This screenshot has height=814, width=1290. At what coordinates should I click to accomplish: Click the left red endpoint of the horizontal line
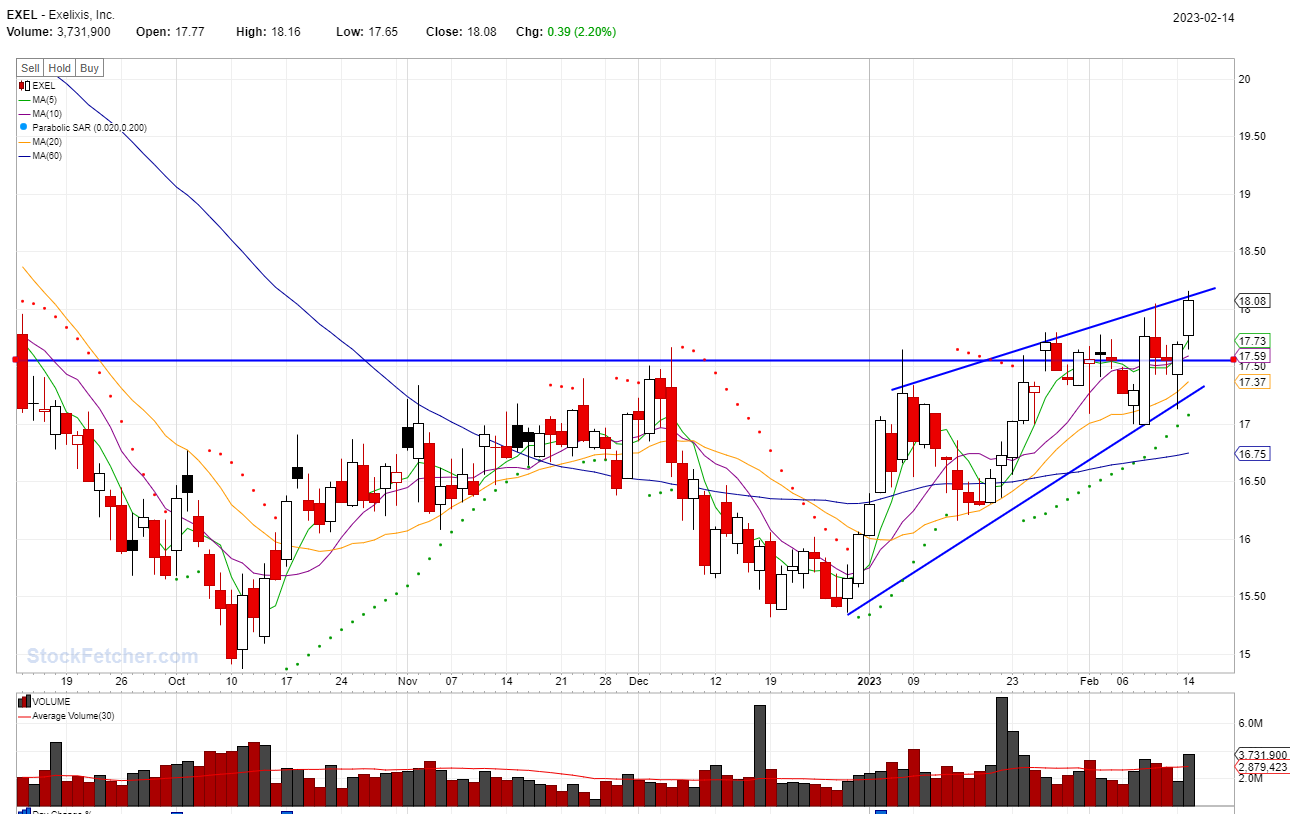[x=15, y=359]
